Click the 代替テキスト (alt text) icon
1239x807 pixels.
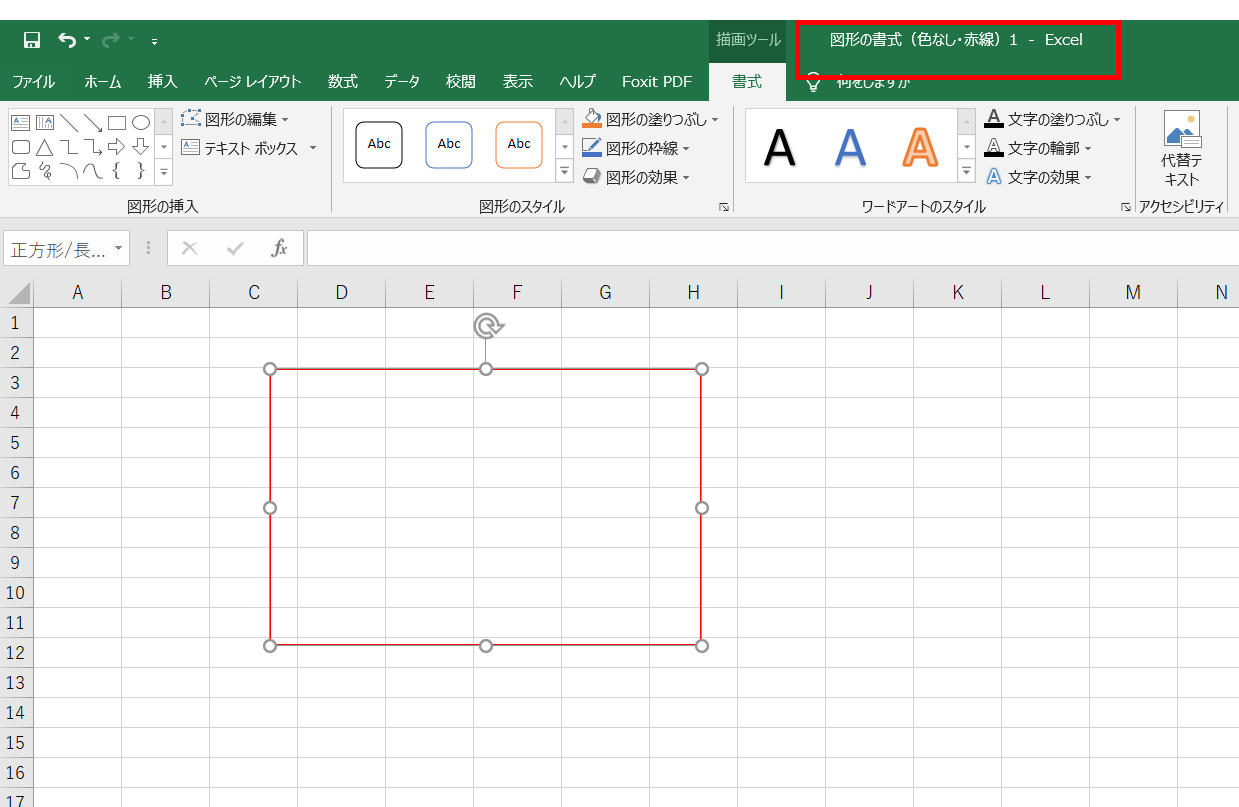click(1181, 146)
